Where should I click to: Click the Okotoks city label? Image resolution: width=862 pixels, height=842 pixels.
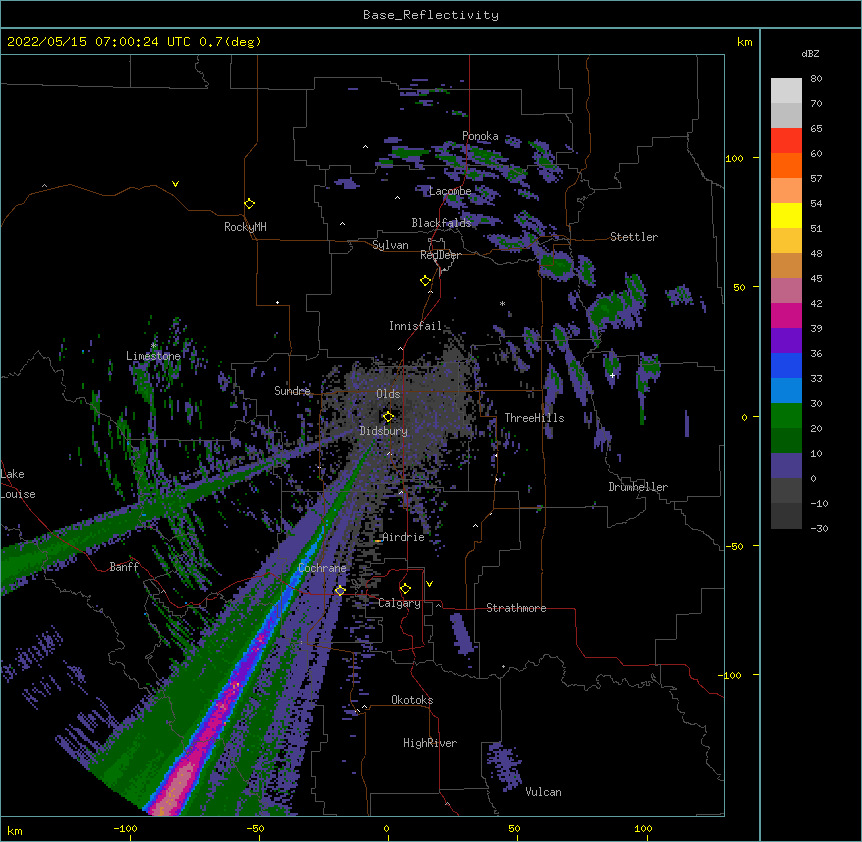pyautogui.click(x=412, y=700)
